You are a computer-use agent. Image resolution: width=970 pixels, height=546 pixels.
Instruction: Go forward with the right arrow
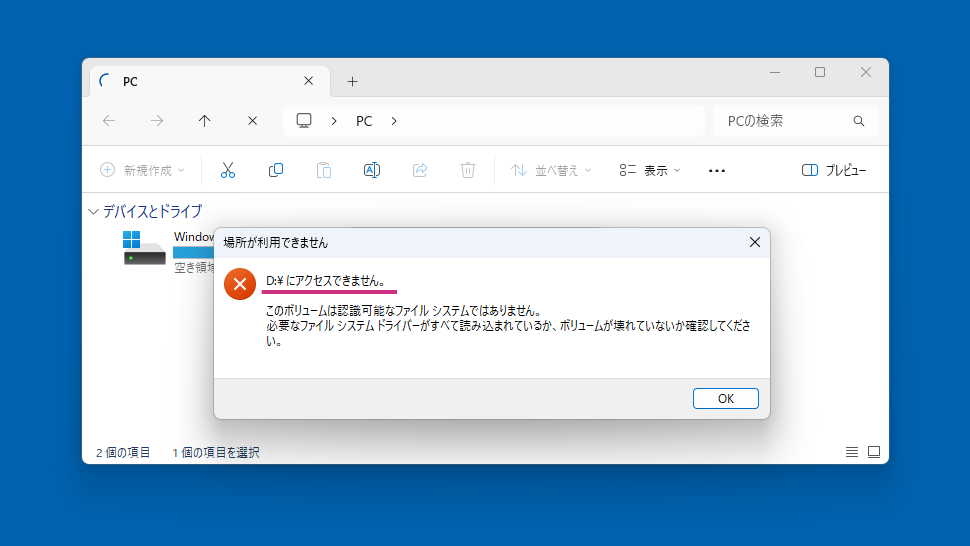(x=157, y=121)
